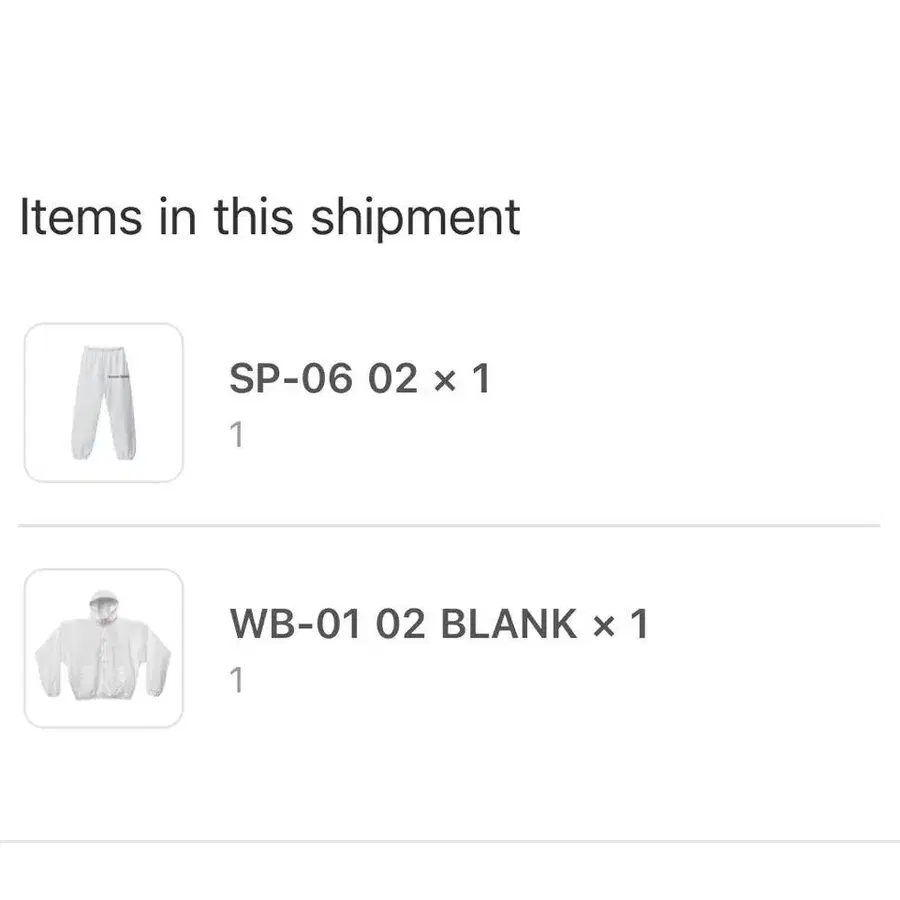
Task: Click the gray sweatpants product thumbnail
Action: click(103, 402)
